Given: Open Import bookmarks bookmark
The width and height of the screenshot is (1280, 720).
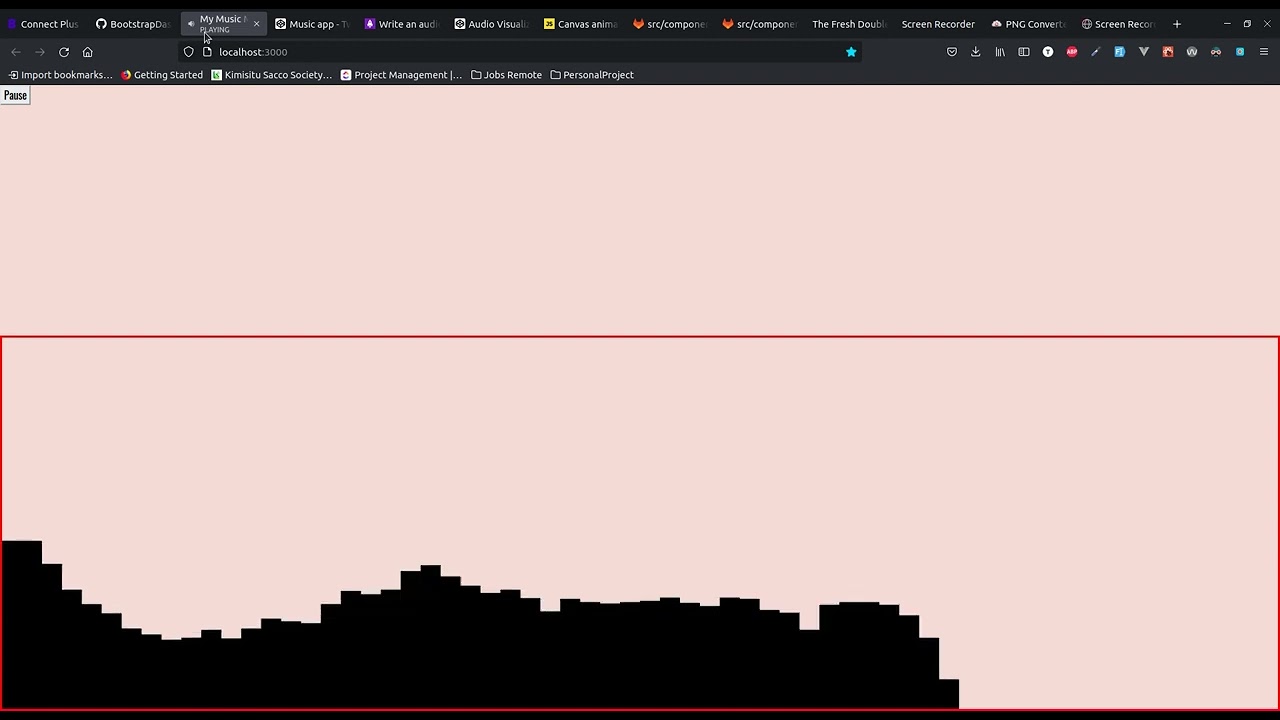Looking at the screenshot, I should [x=60, y=75].
